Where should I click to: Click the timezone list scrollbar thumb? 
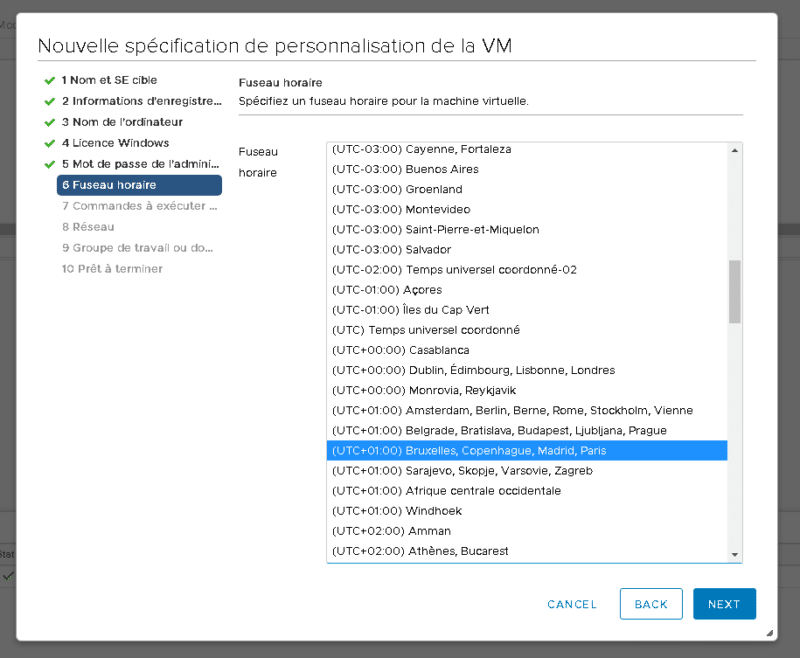(x=735, y=291)
